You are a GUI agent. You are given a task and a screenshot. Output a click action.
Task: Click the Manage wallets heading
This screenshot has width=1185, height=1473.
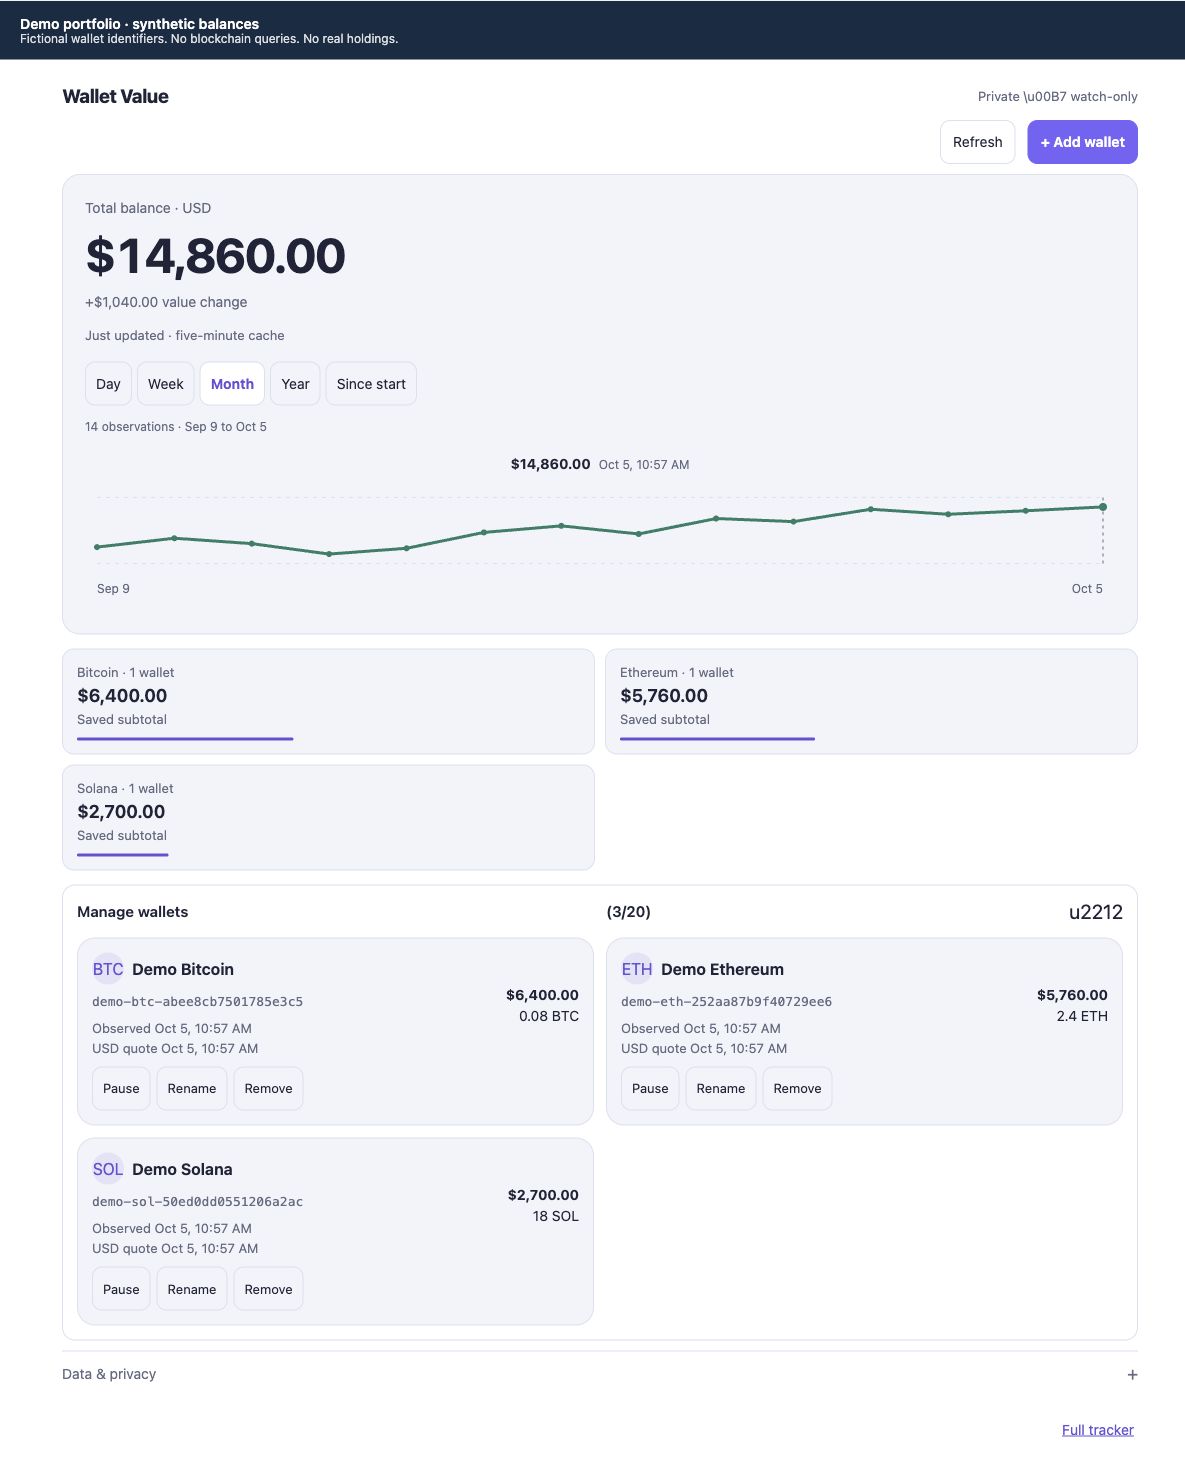(x=132, y=912)
